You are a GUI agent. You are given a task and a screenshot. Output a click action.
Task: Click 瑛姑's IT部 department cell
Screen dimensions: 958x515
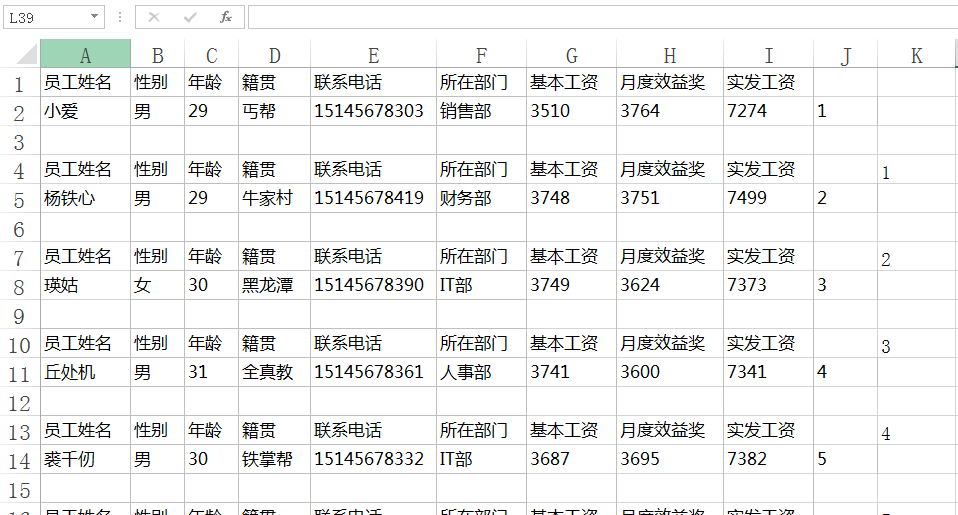[x=481, y=285]
